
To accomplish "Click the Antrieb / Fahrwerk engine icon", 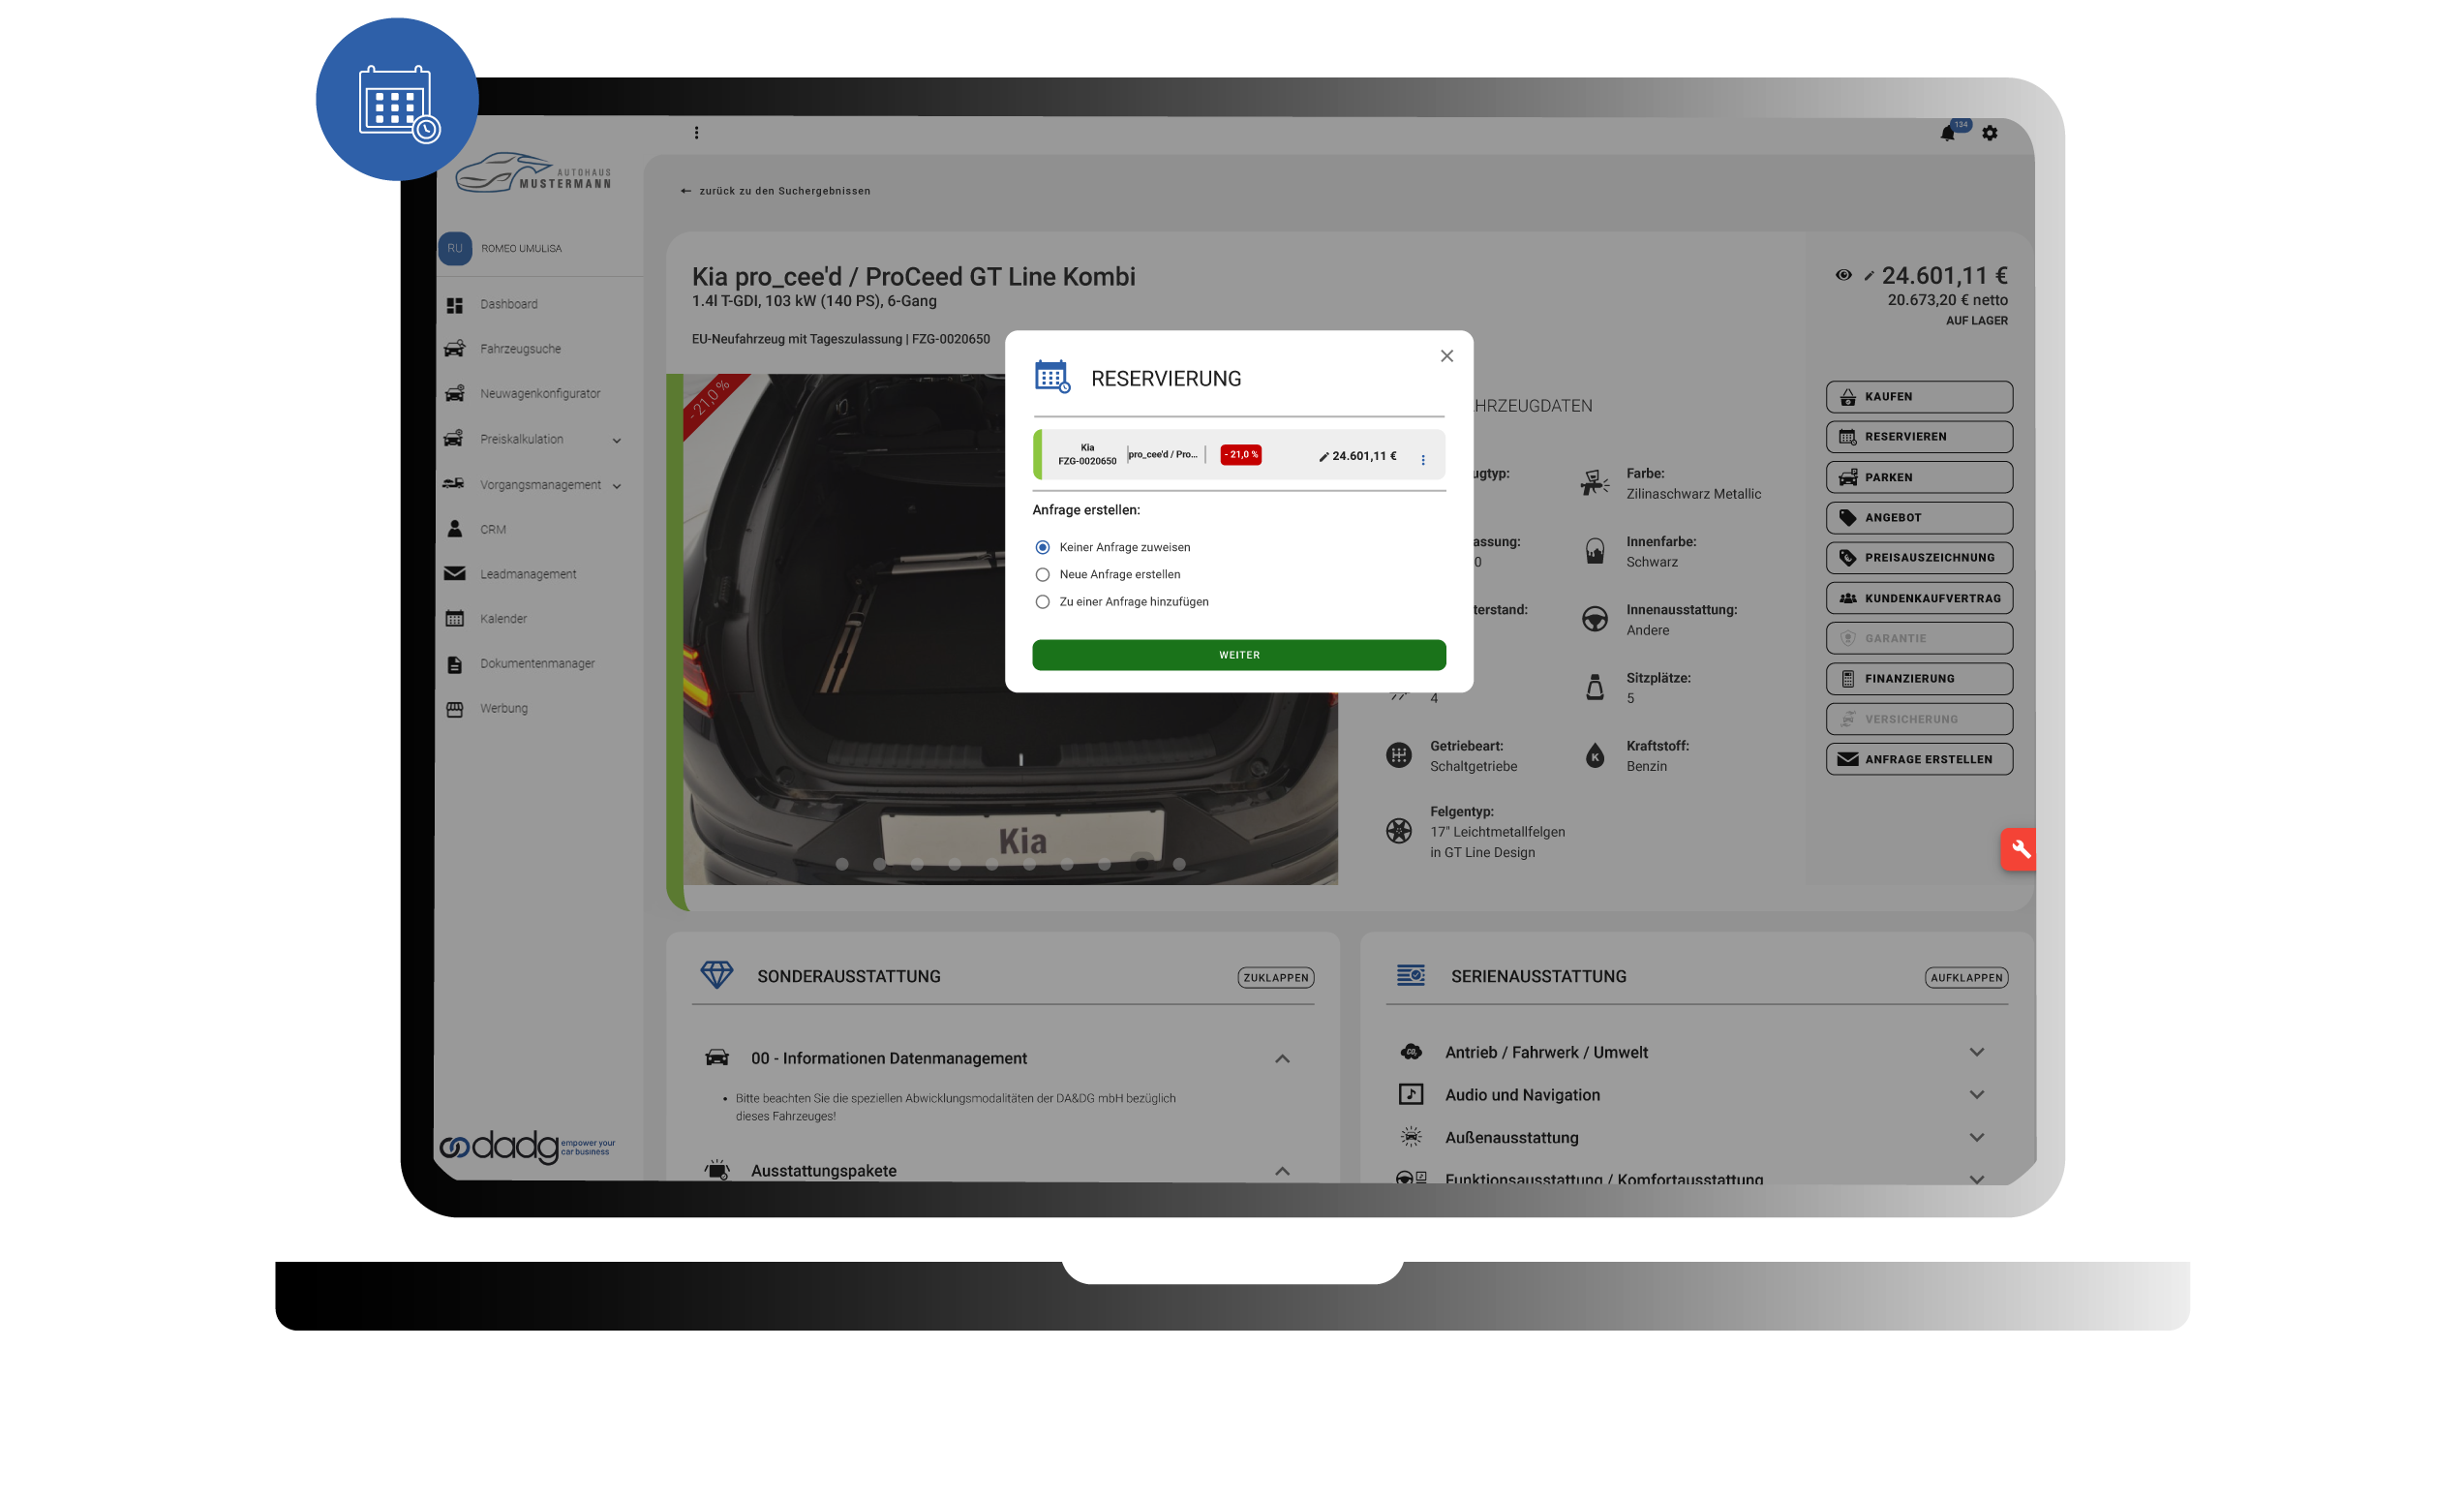I will pyautogui.click(x=1410, y=1052).
